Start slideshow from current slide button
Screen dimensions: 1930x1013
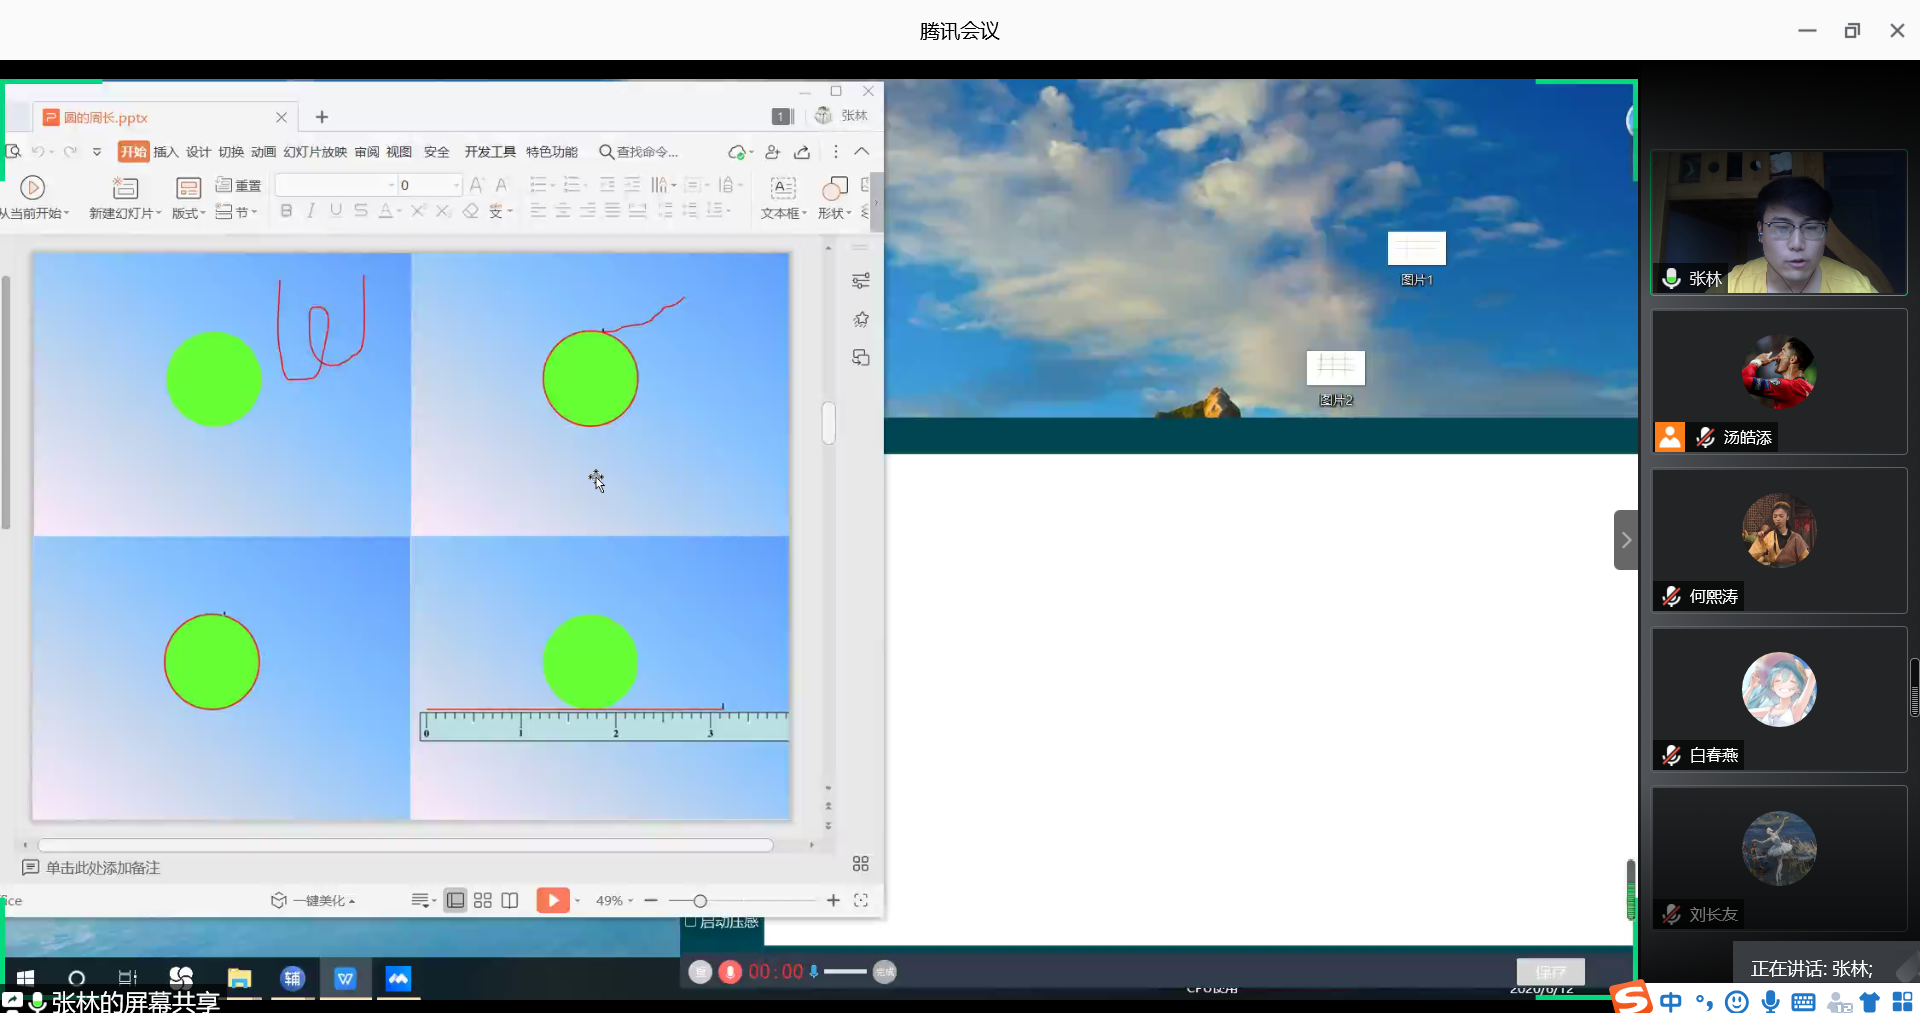click(32, 188)
